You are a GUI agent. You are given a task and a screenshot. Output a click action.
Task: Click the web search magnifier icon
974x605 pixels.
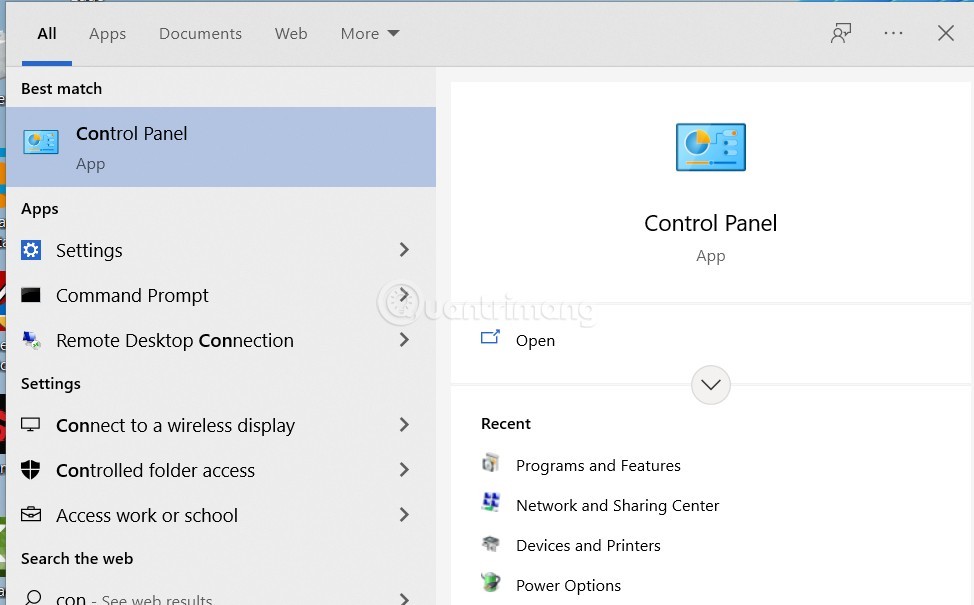[32, 597]
